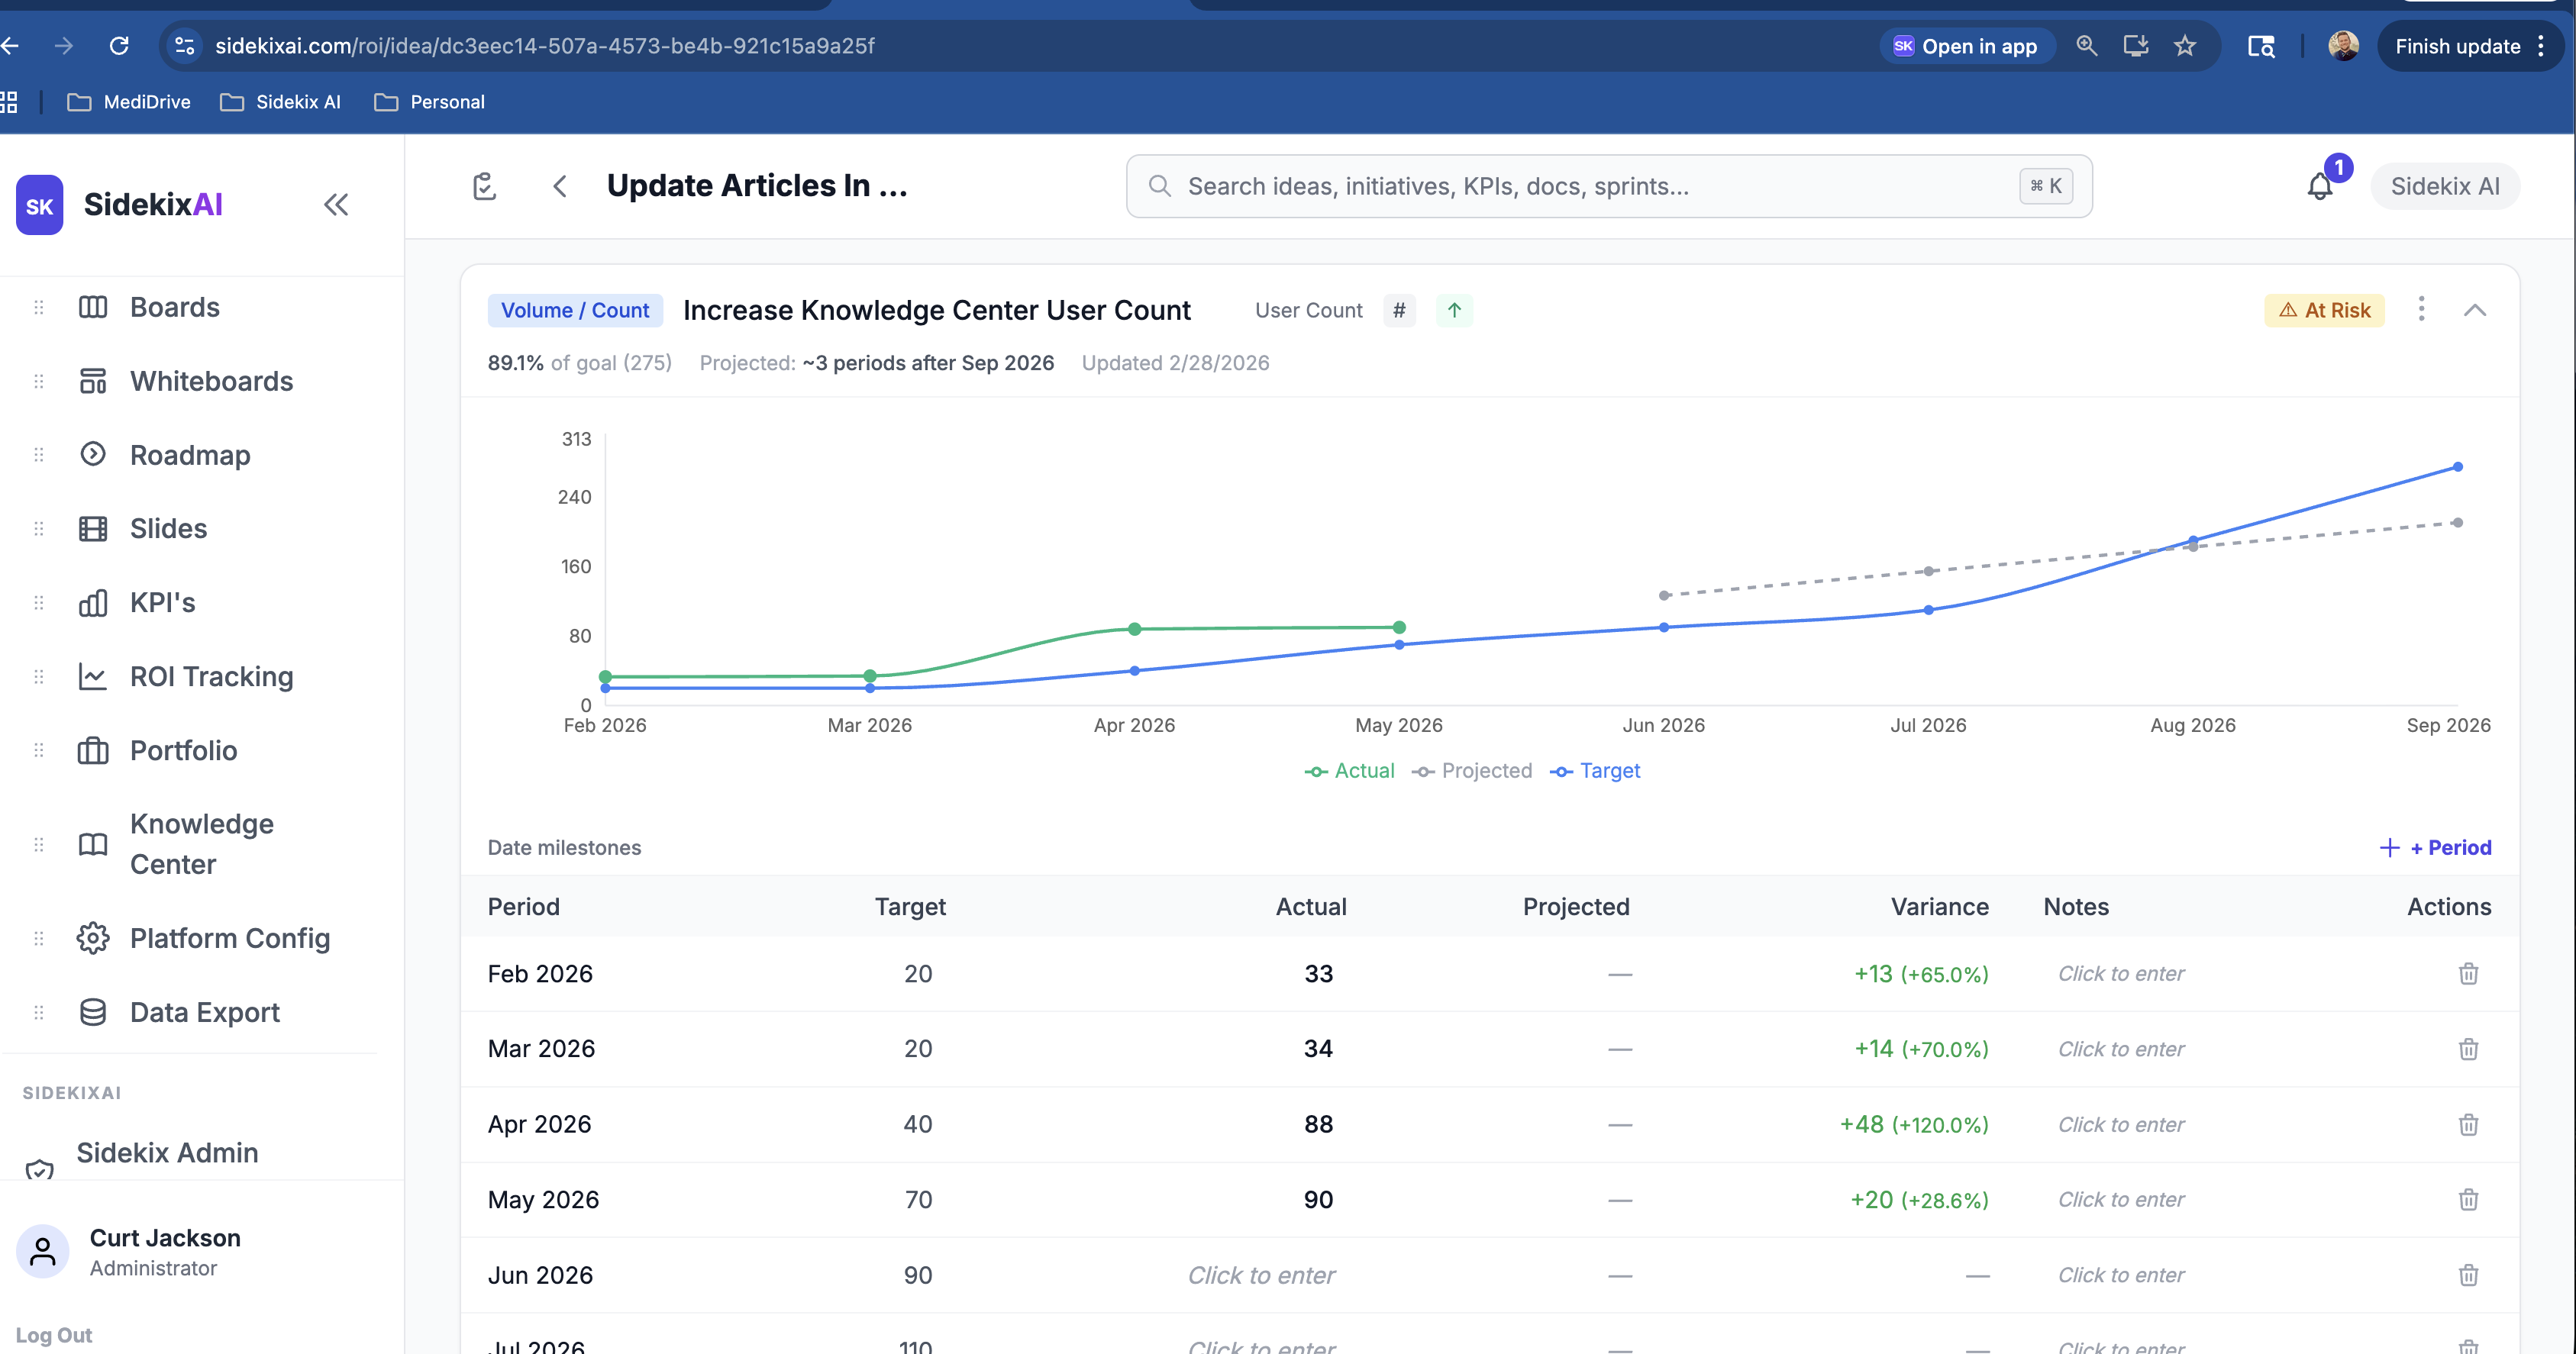Viewport: 2576px width, 1354px height.
Task: Click the Volume / Count category tag
Action: 575,310
